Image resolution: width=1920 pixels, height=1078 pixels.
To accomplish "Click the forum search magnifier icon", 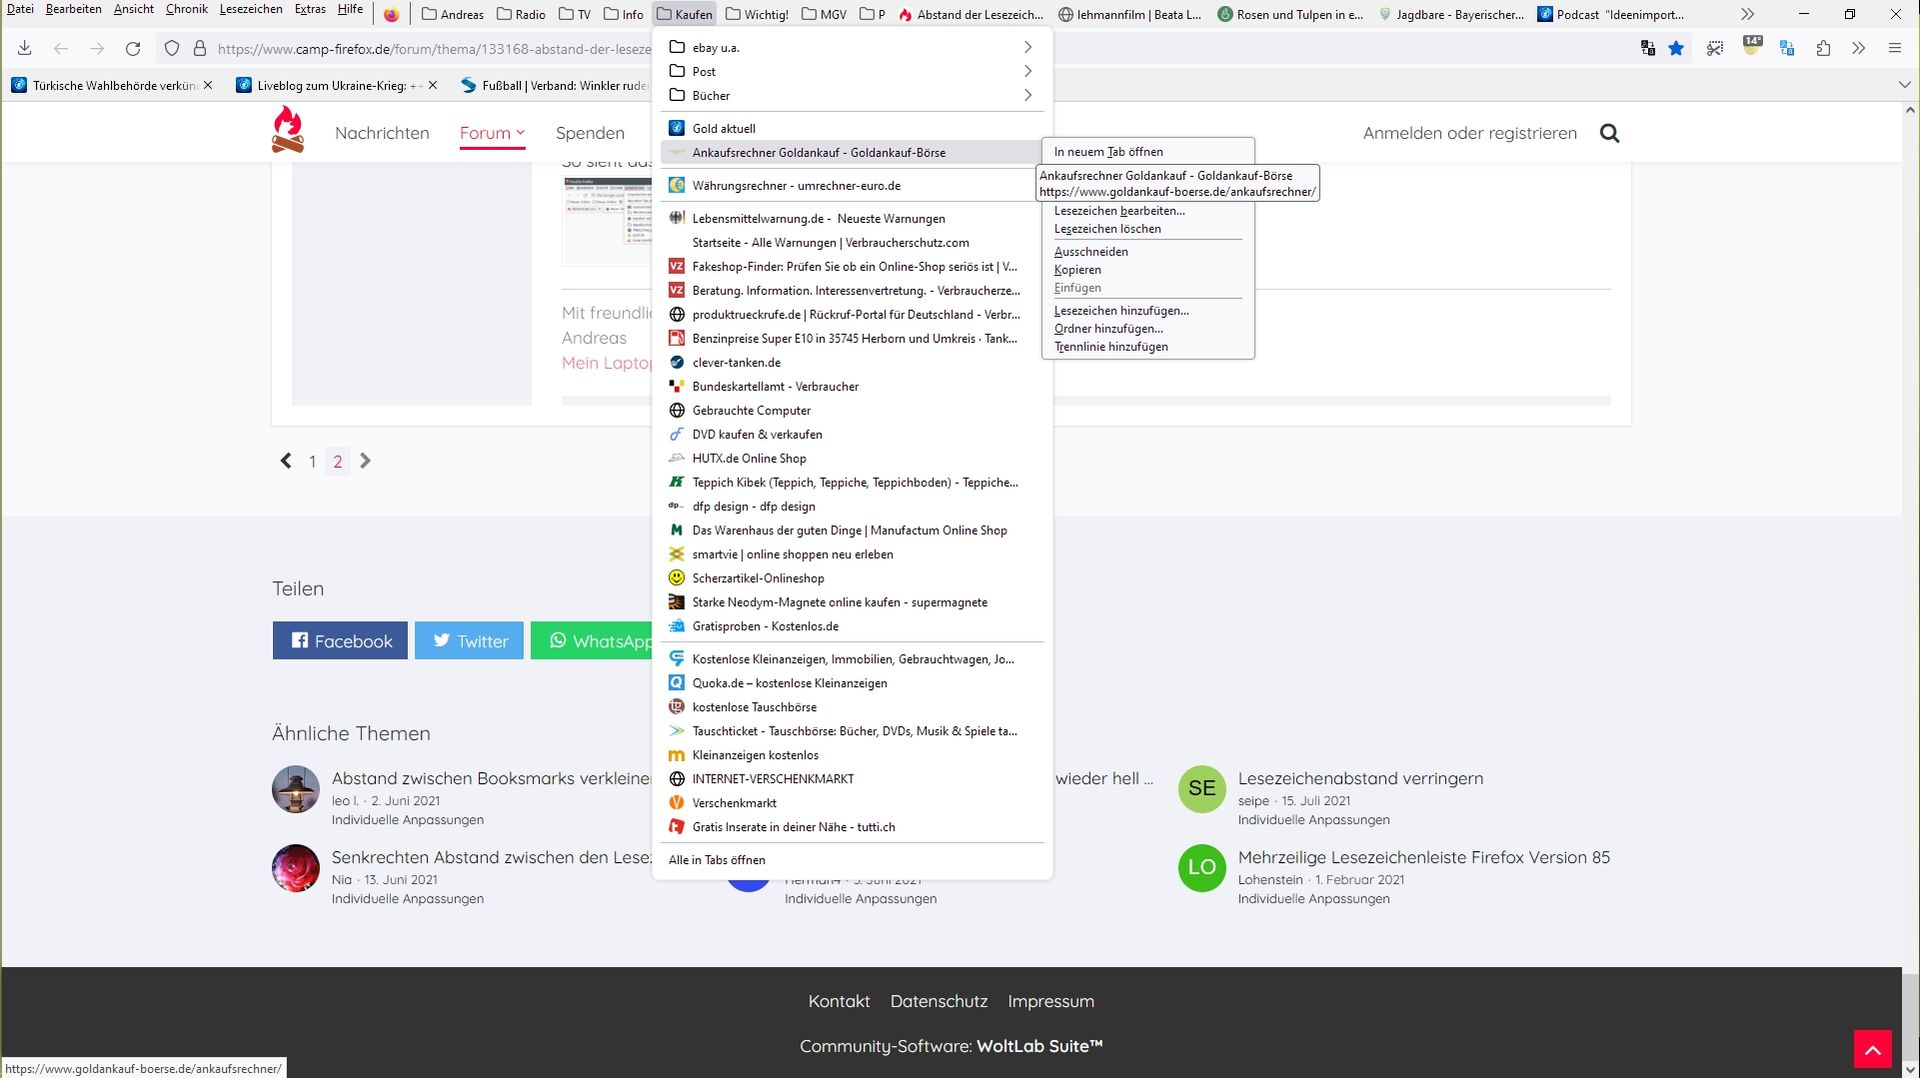I will click(1609, 133).
